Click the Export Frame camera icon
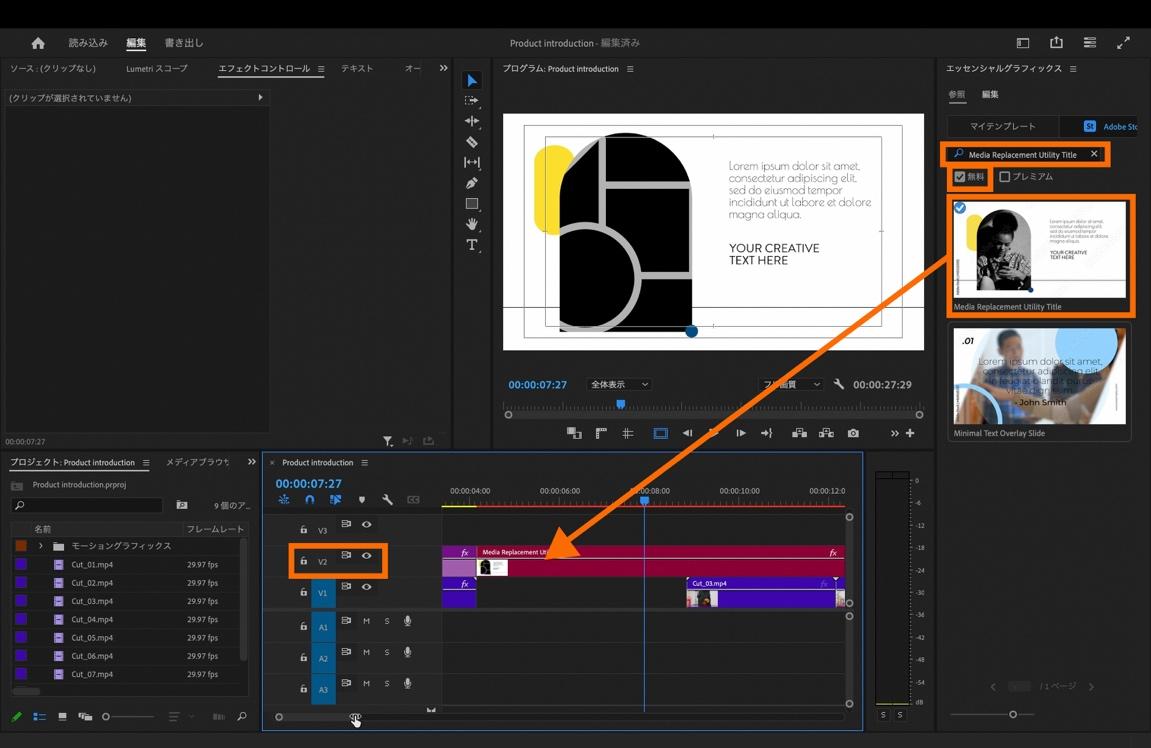 853,433
